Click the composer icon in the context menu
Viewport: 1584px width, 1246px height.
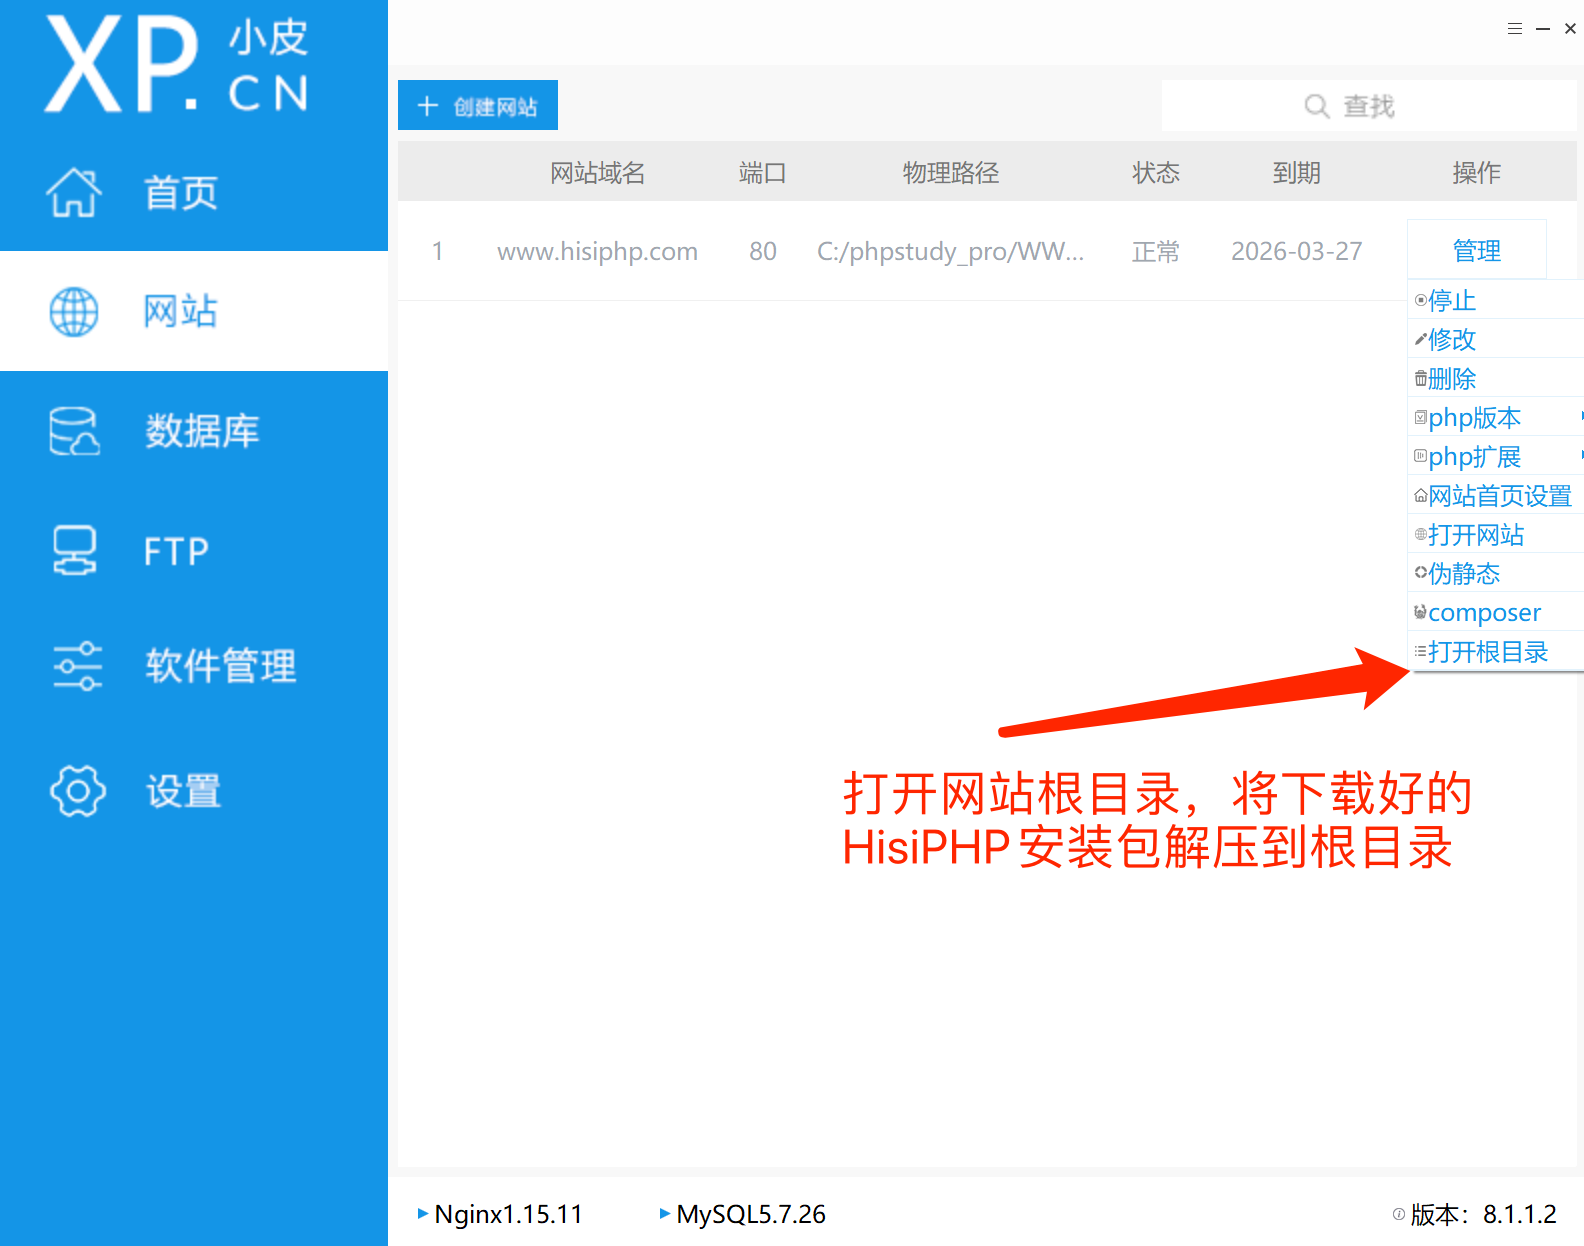pos(1421,612)
